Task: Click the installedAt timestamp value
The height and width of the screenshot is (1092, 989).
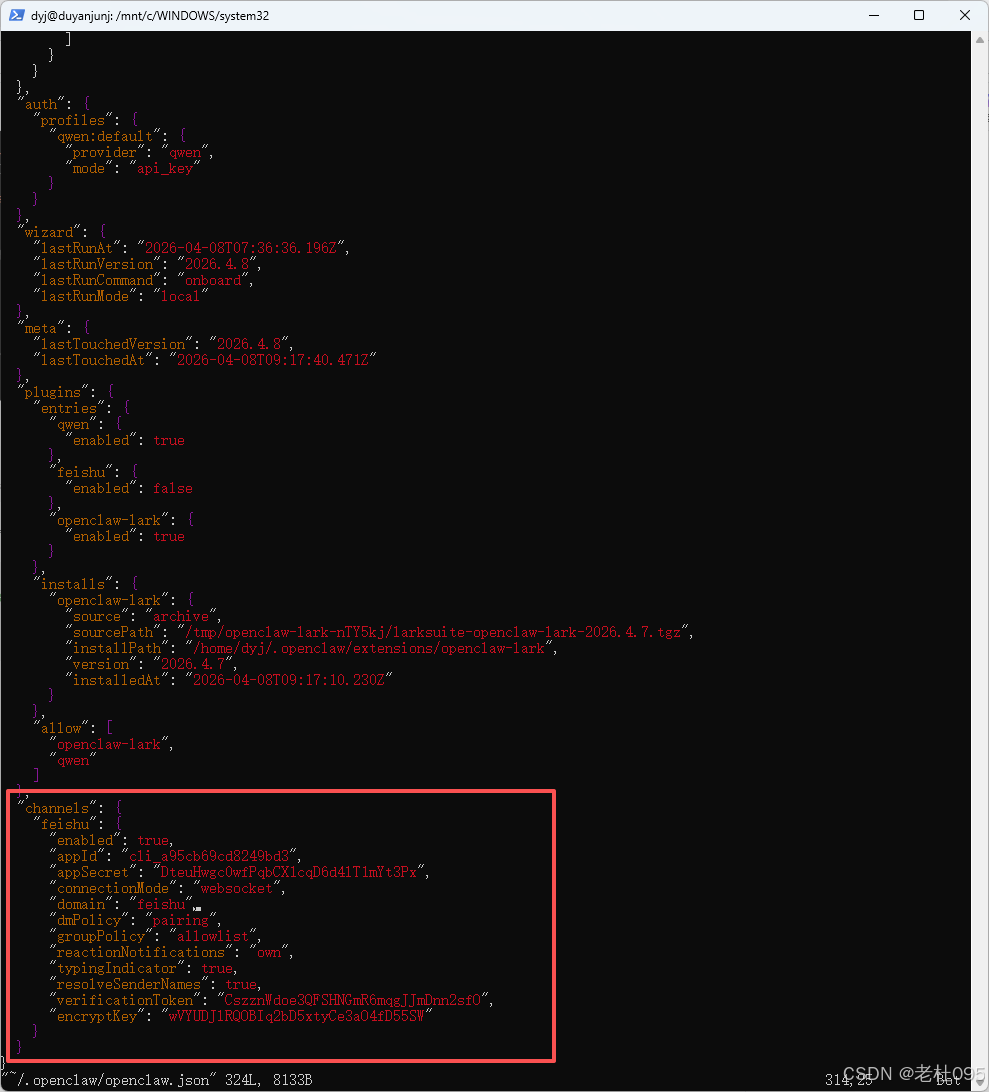Action: pyautogui.click(x=288, y=681)
